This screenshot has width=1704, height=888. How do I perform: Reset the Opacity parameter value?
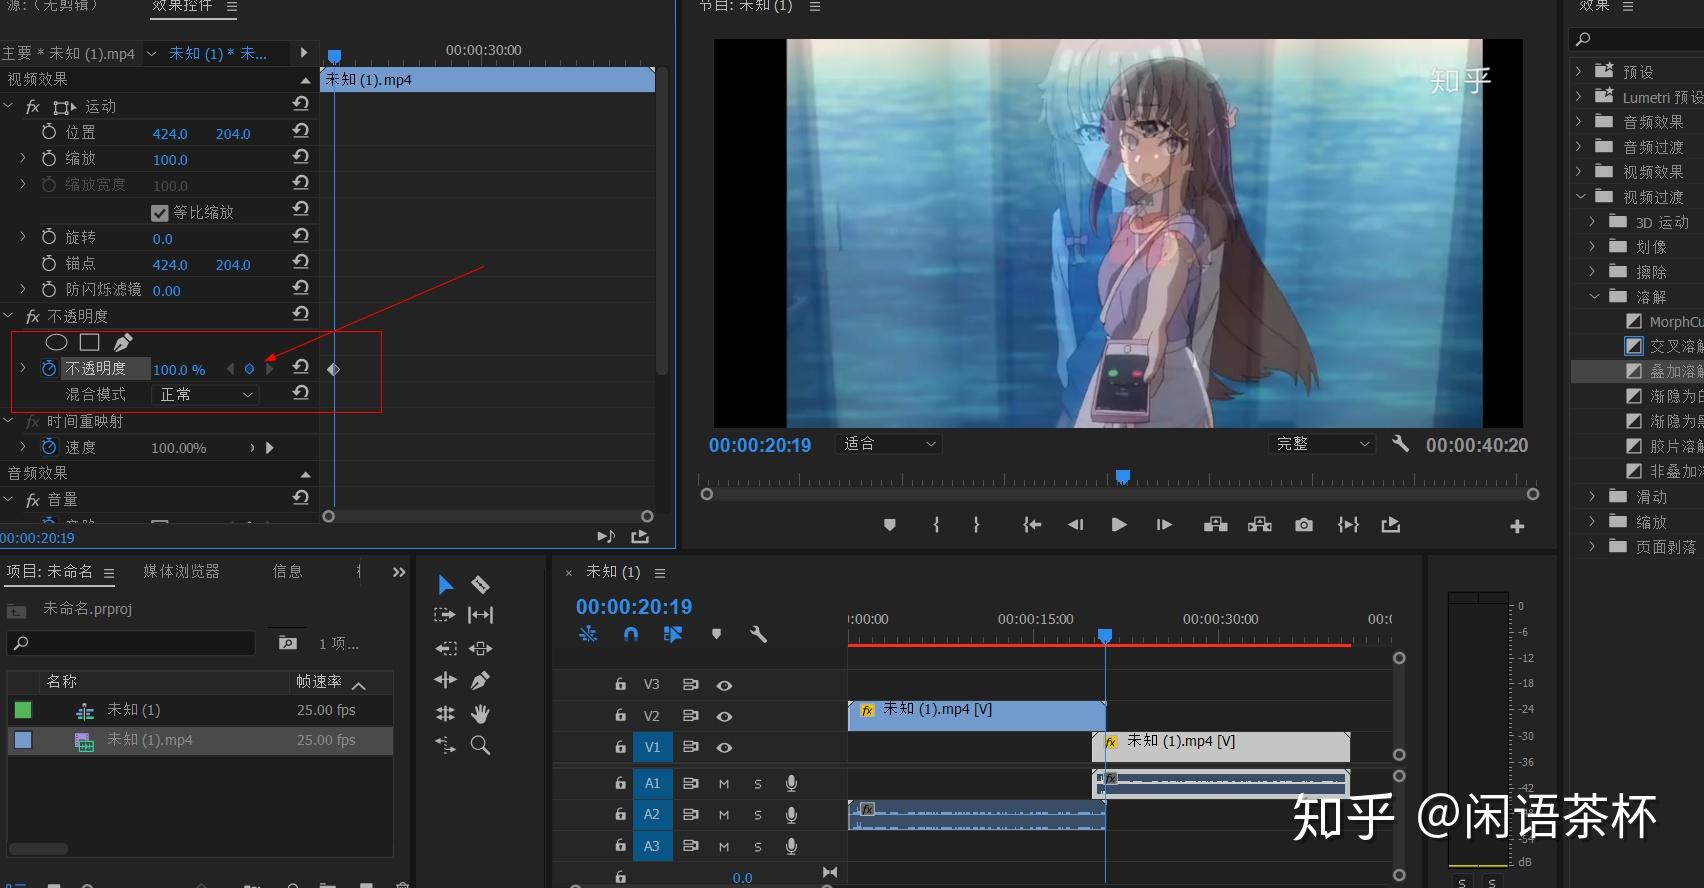[300, 368]
